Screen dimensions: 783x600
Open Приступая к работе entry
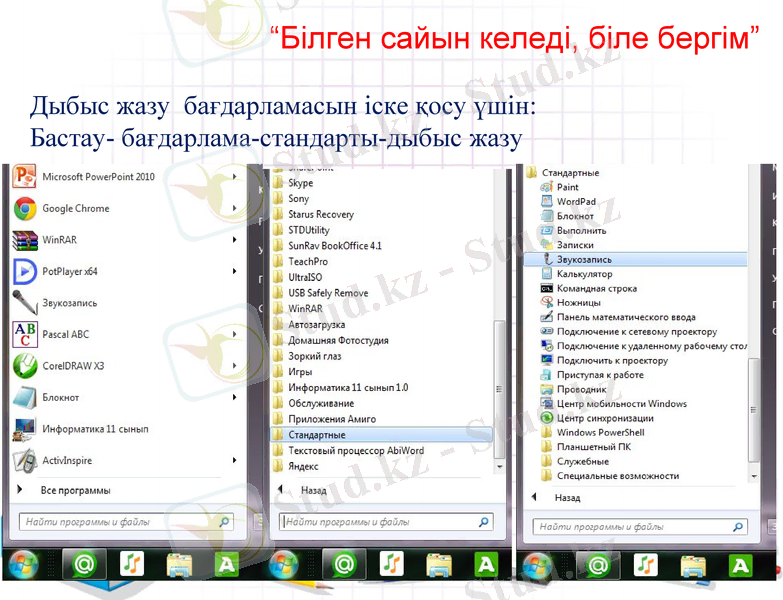[593, 375]
